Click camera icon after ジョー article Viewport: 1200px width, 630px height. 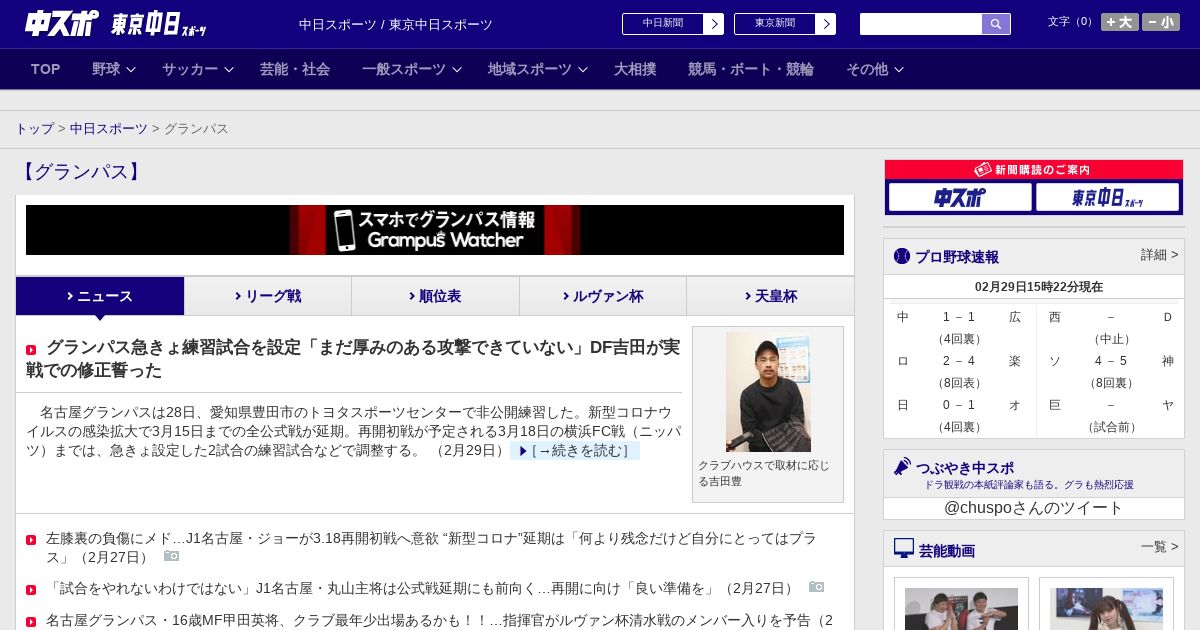pos(172,556)
